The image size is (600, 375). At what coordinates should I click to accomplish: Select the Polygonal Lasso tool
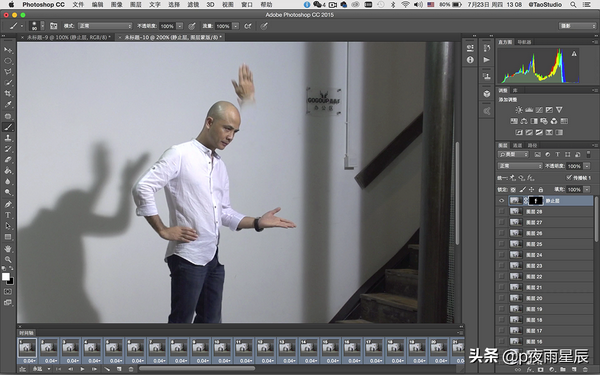(8, 72)
